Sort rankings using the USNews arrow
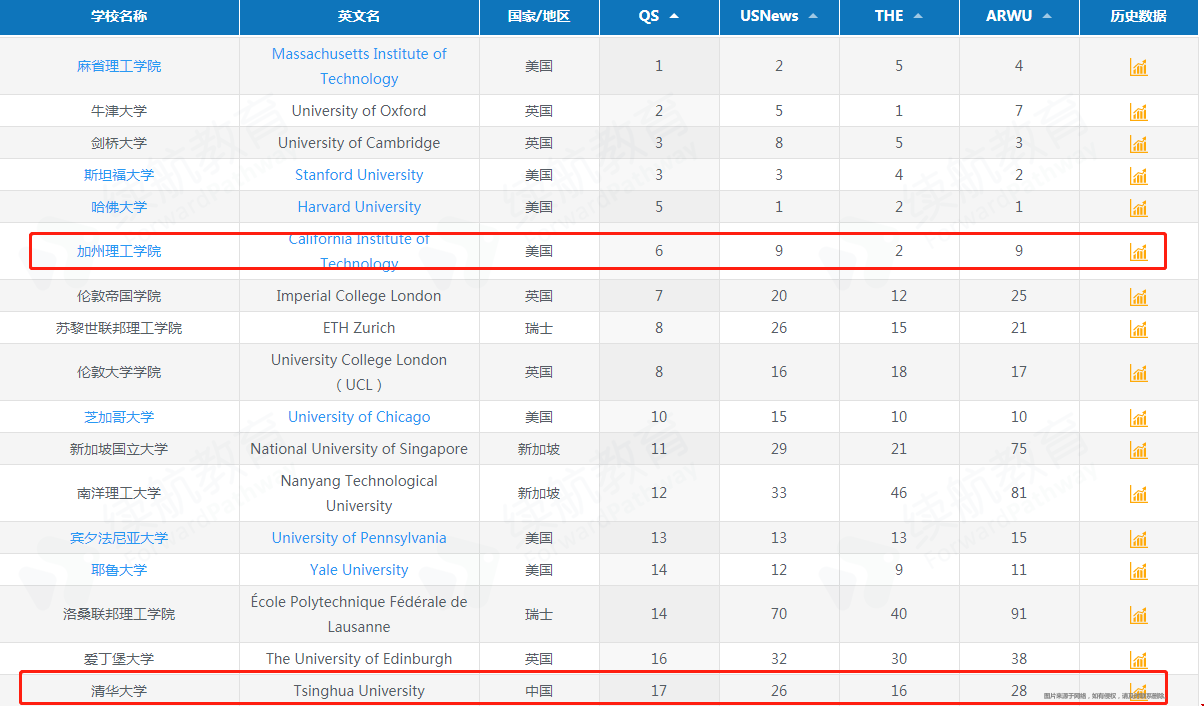The height and width of the screenshot is (706, 1204). tap(812, 16)
